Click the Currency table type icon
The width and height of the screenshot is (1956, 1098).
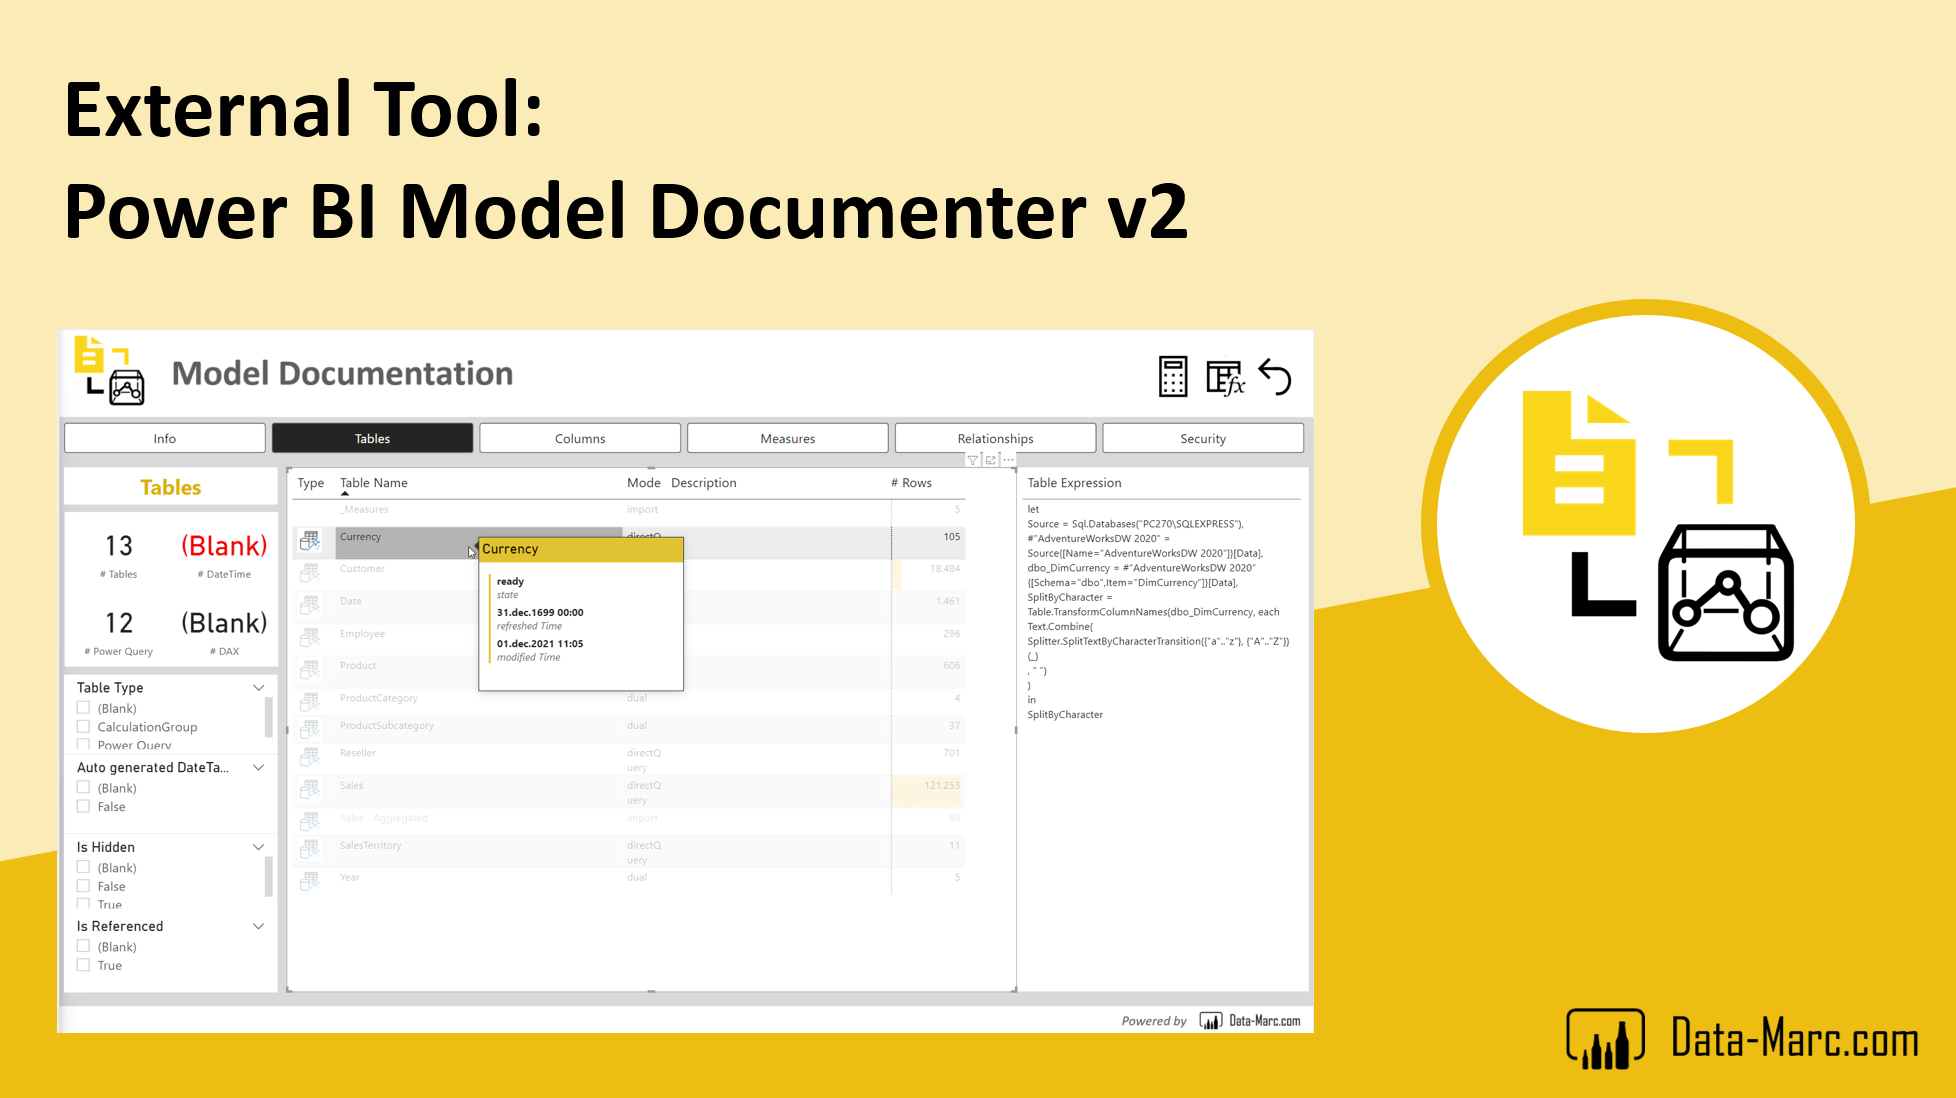[310, 541]
